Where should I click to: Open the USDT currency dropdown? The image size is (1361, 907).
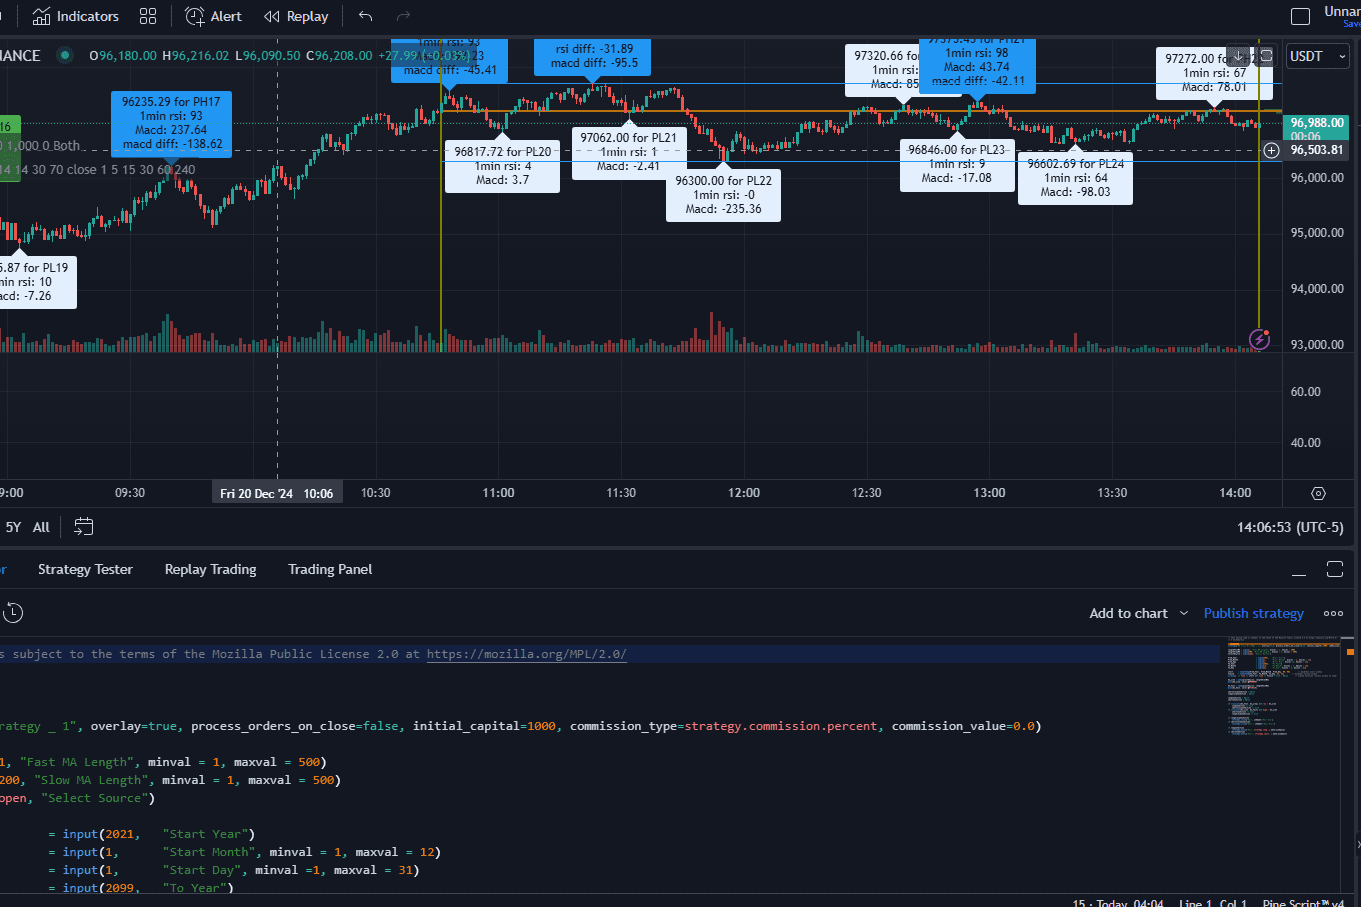(1318, 56)
